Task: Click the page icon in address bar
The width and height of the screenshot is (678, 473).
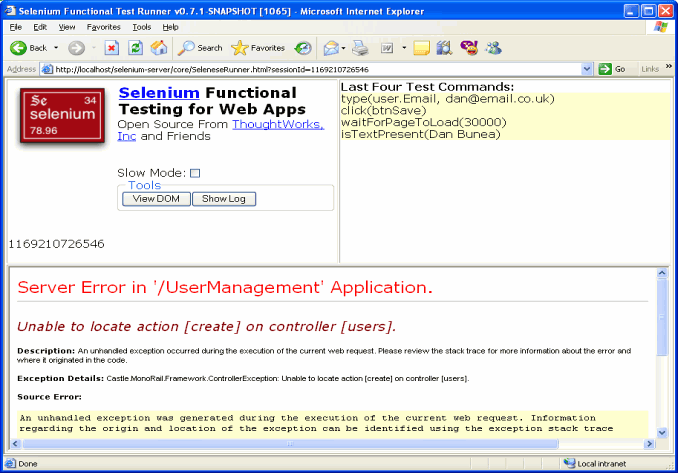Action: tap(47, 69)
